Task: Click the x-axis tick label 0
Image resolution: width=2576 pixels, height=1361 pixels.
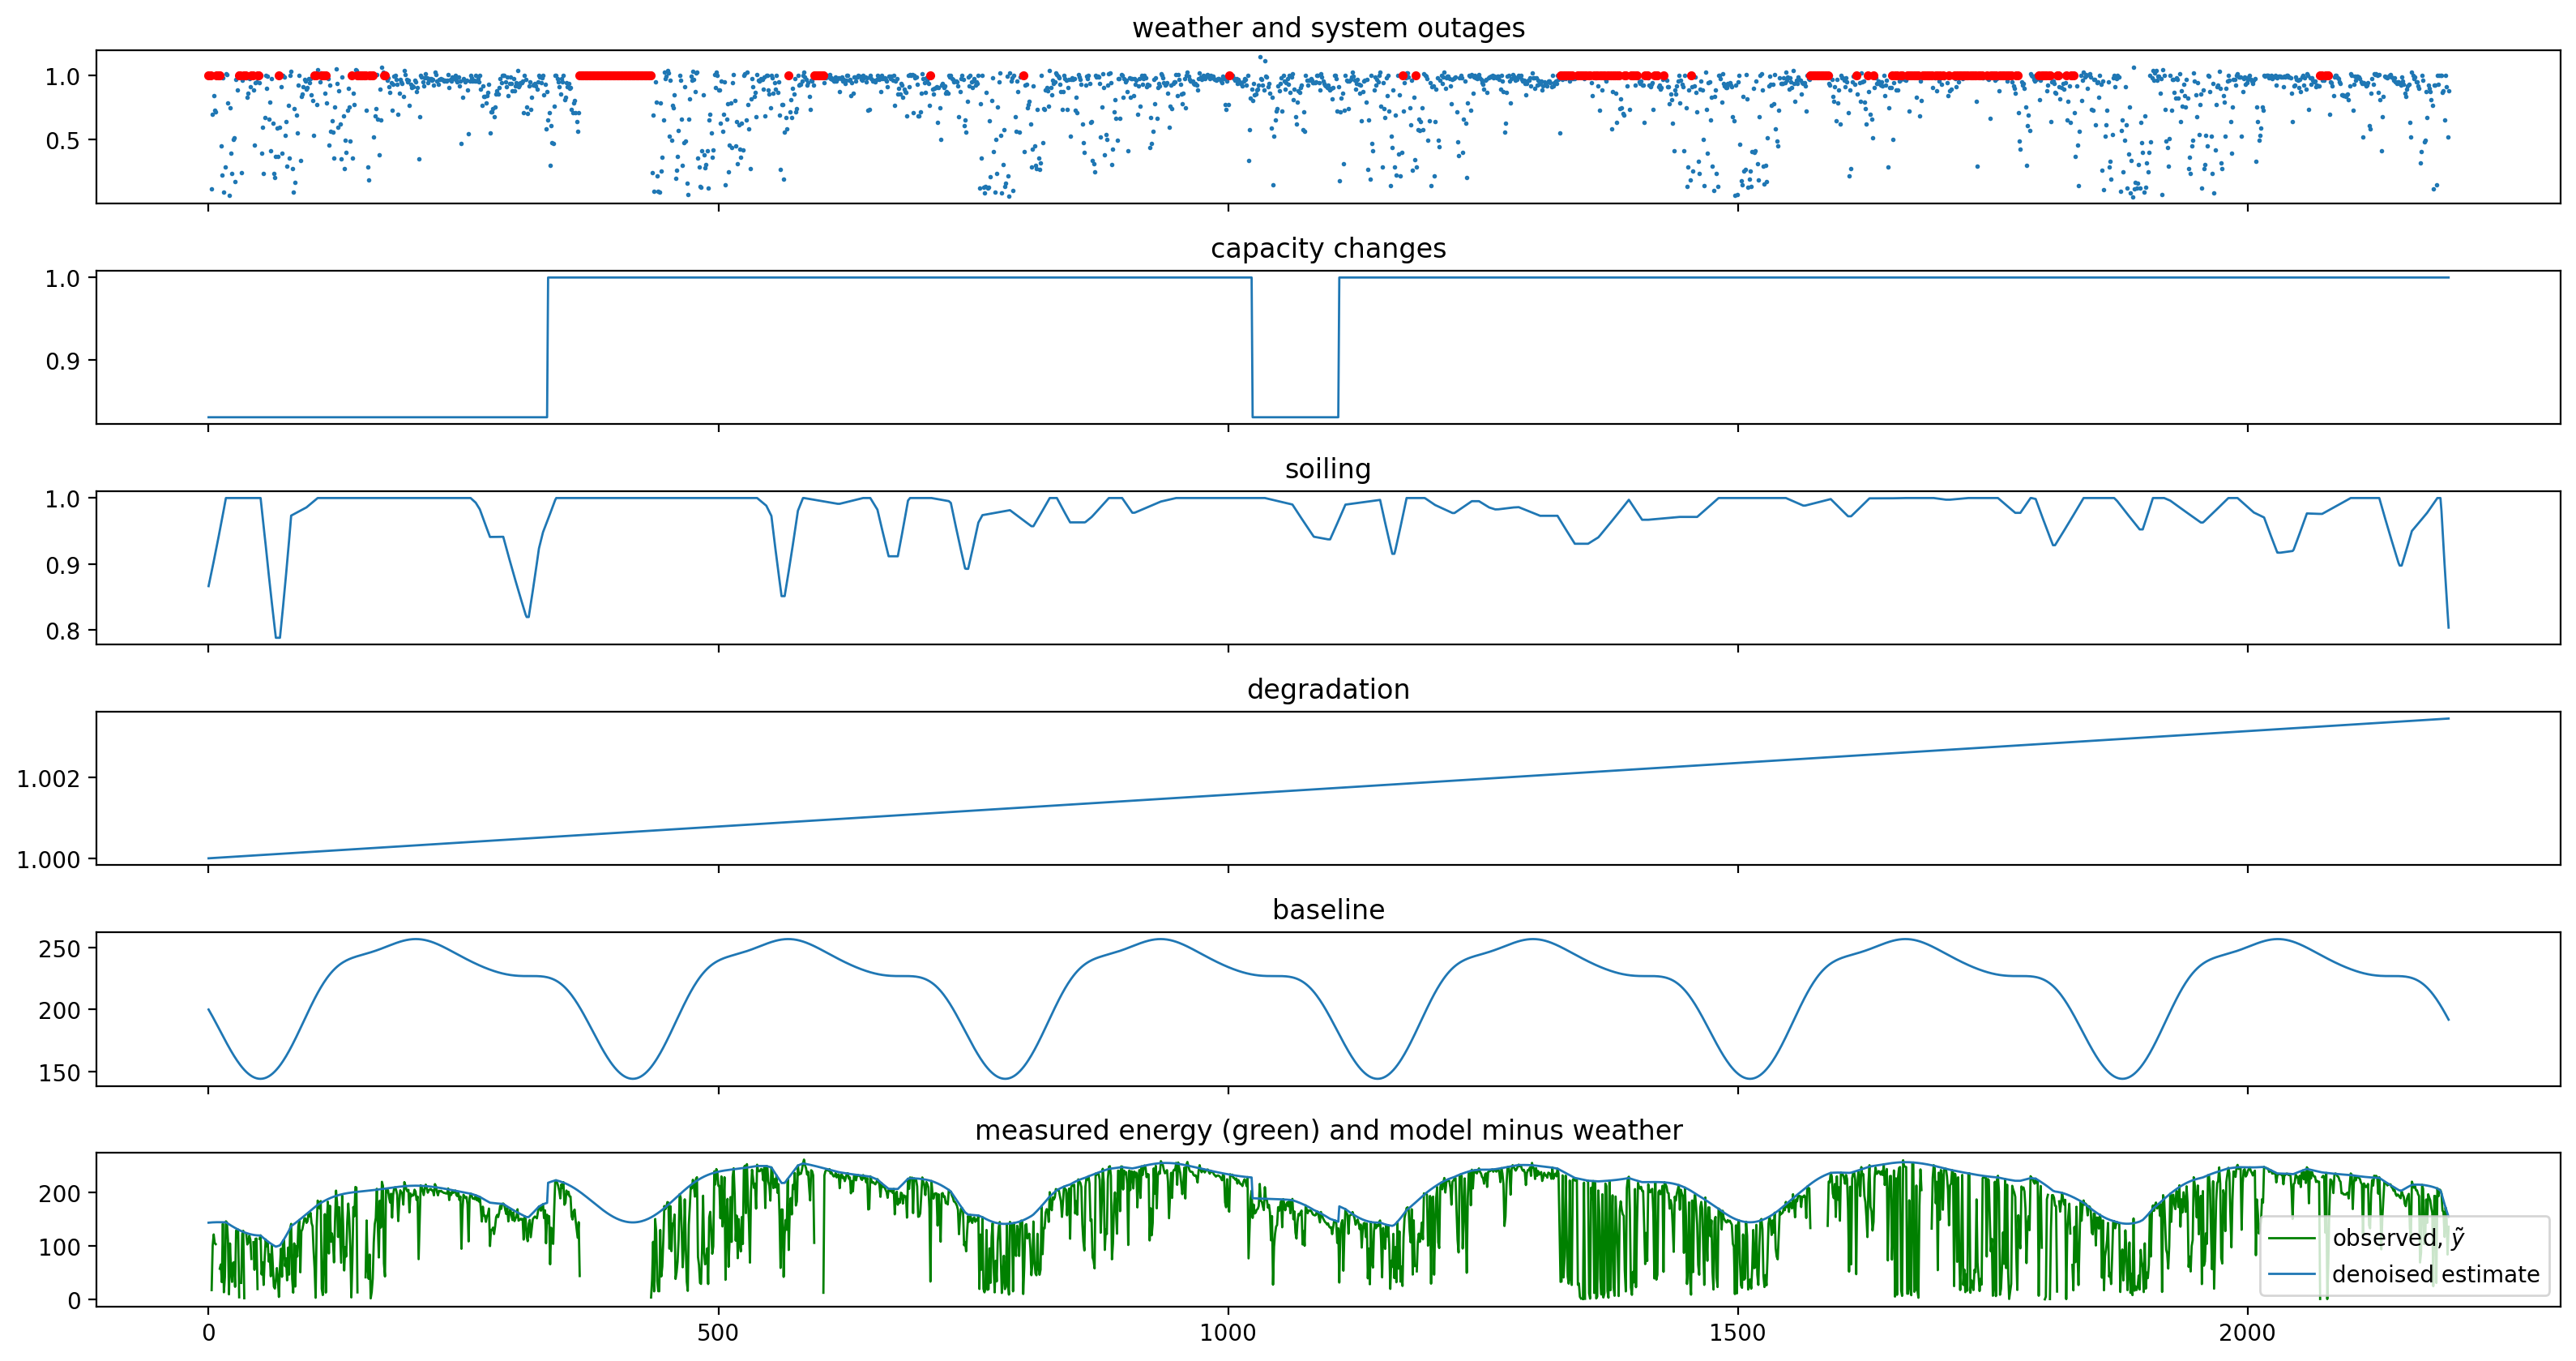Action: click(208, 1333)
